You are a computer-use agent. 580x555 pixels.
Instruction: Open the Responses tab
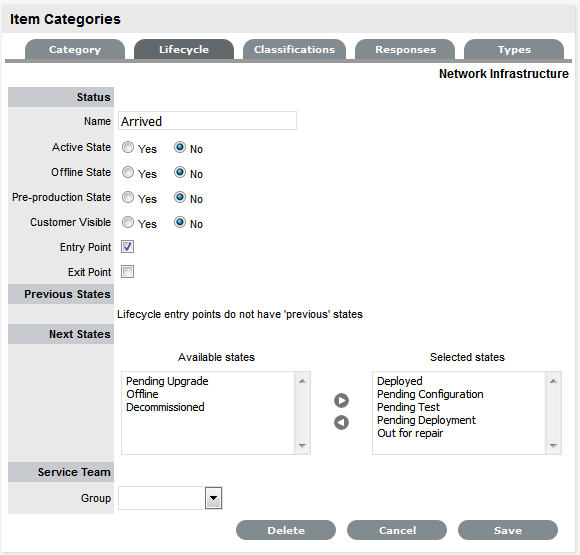coord(405,49)
